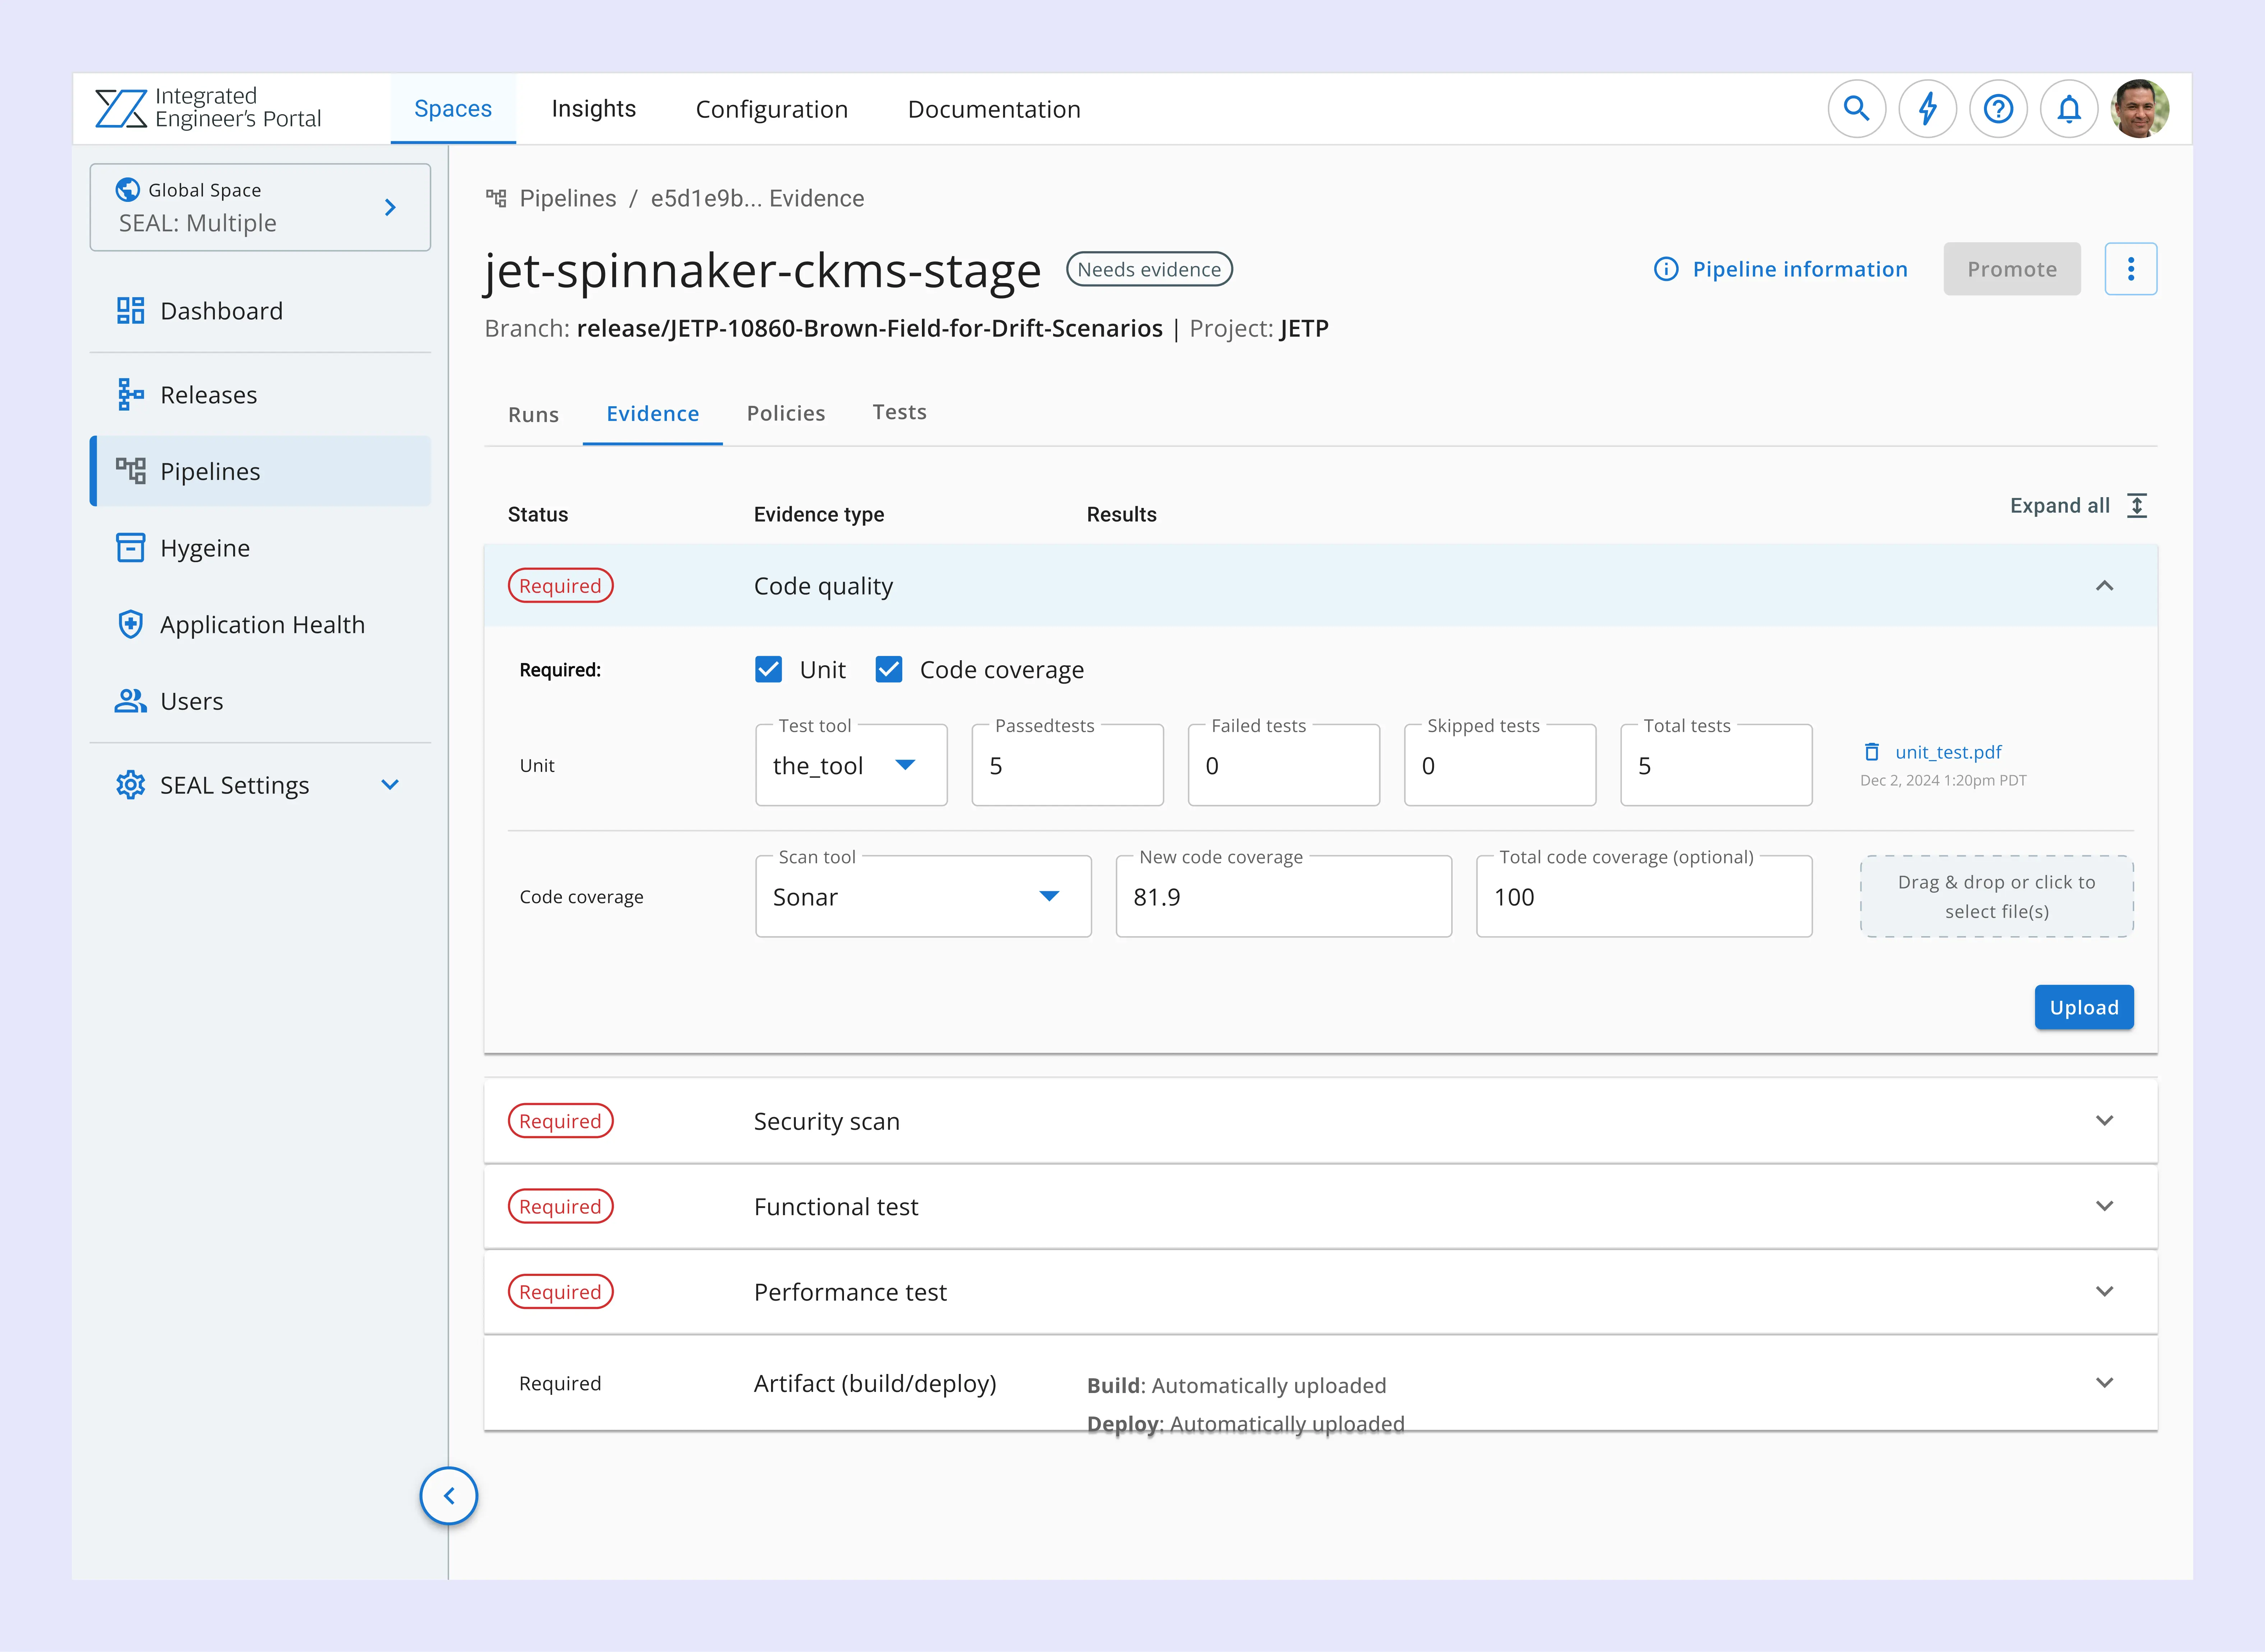The image size is (2265, 1652).
Task: Switch to the Spaces top tab
Action: click(453, 108)
